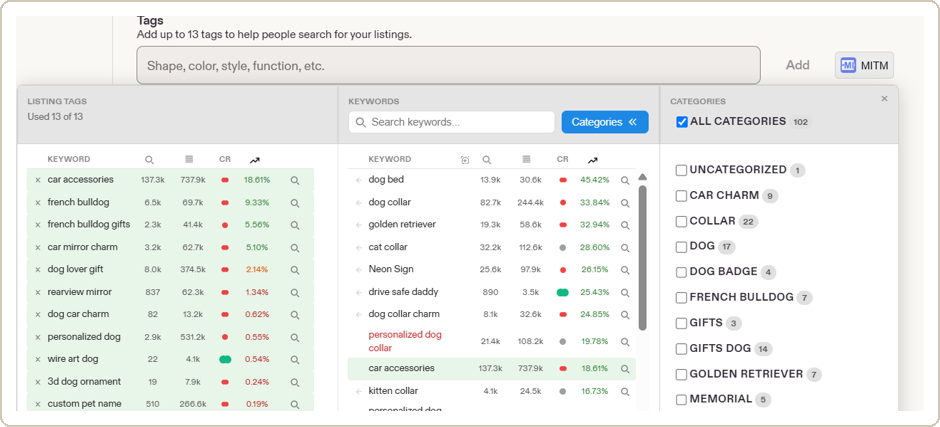
Task: Add cat collar keyword with arrow
Action: pos(358,247)
